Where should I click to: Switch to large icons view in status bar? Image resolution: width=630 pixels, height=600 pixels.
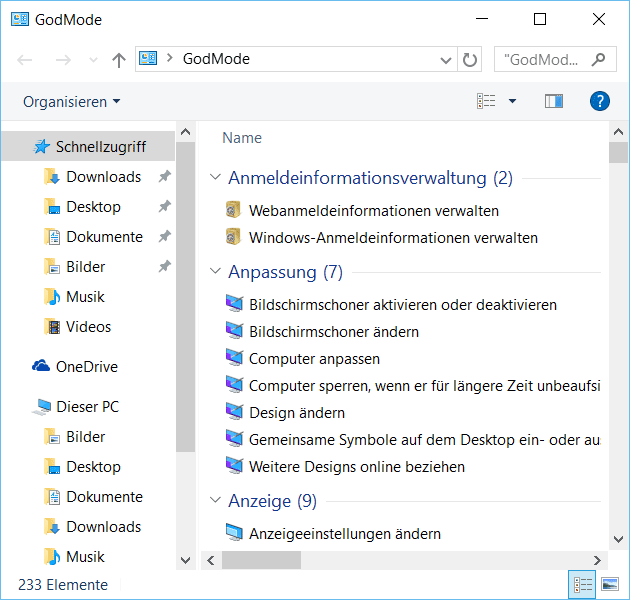(609, 585)
